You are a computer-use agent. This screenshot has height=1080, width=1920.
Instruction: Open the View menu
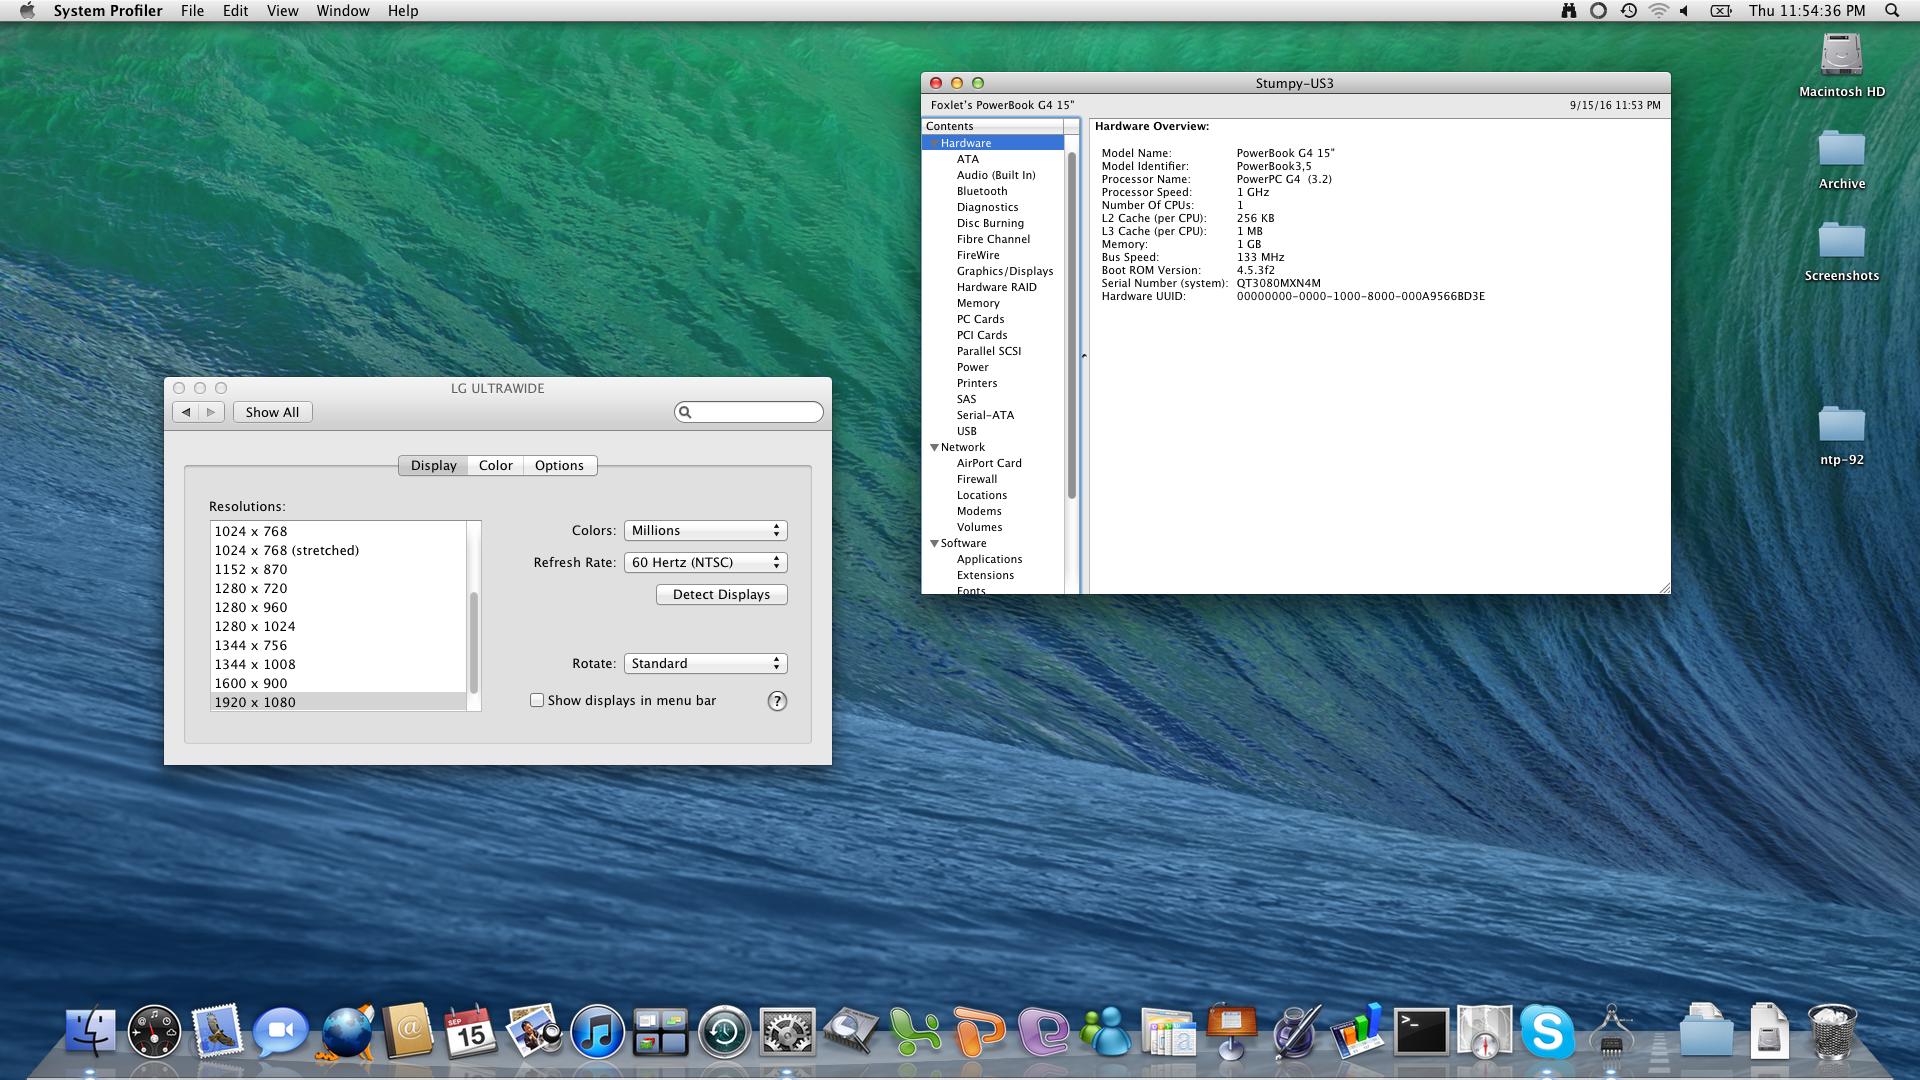point(282,11)
